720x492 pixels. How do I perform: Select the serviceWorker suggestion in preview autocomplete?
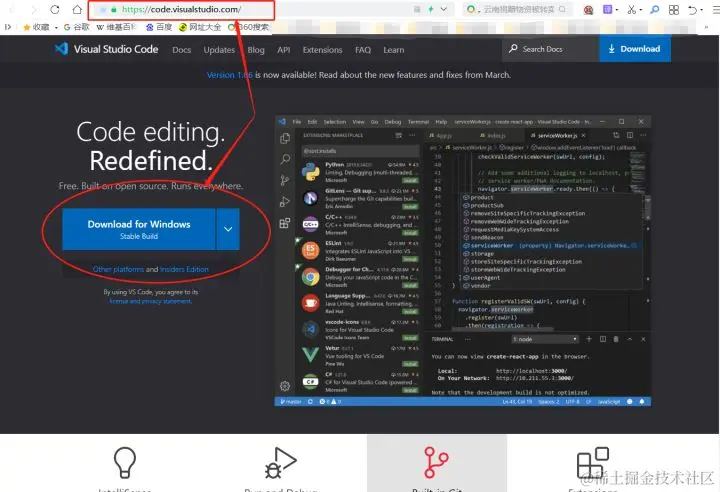point(550,246)
